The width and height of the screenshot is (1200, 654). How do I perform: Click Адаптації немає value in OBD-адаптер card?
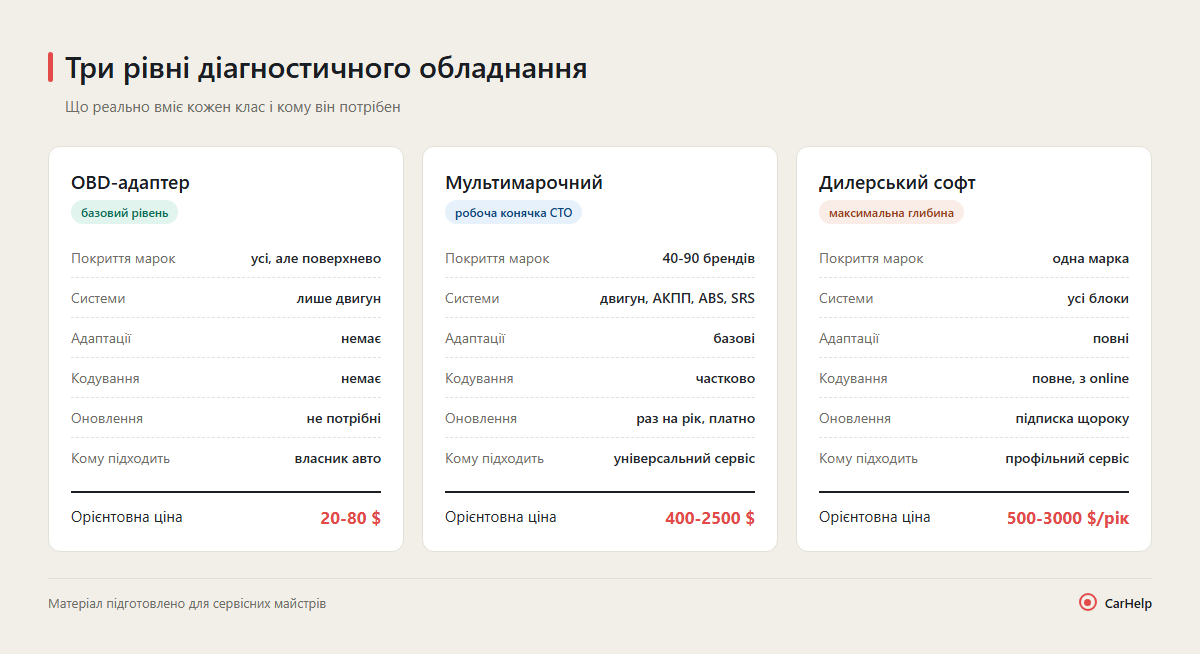[x=361, y=338]
